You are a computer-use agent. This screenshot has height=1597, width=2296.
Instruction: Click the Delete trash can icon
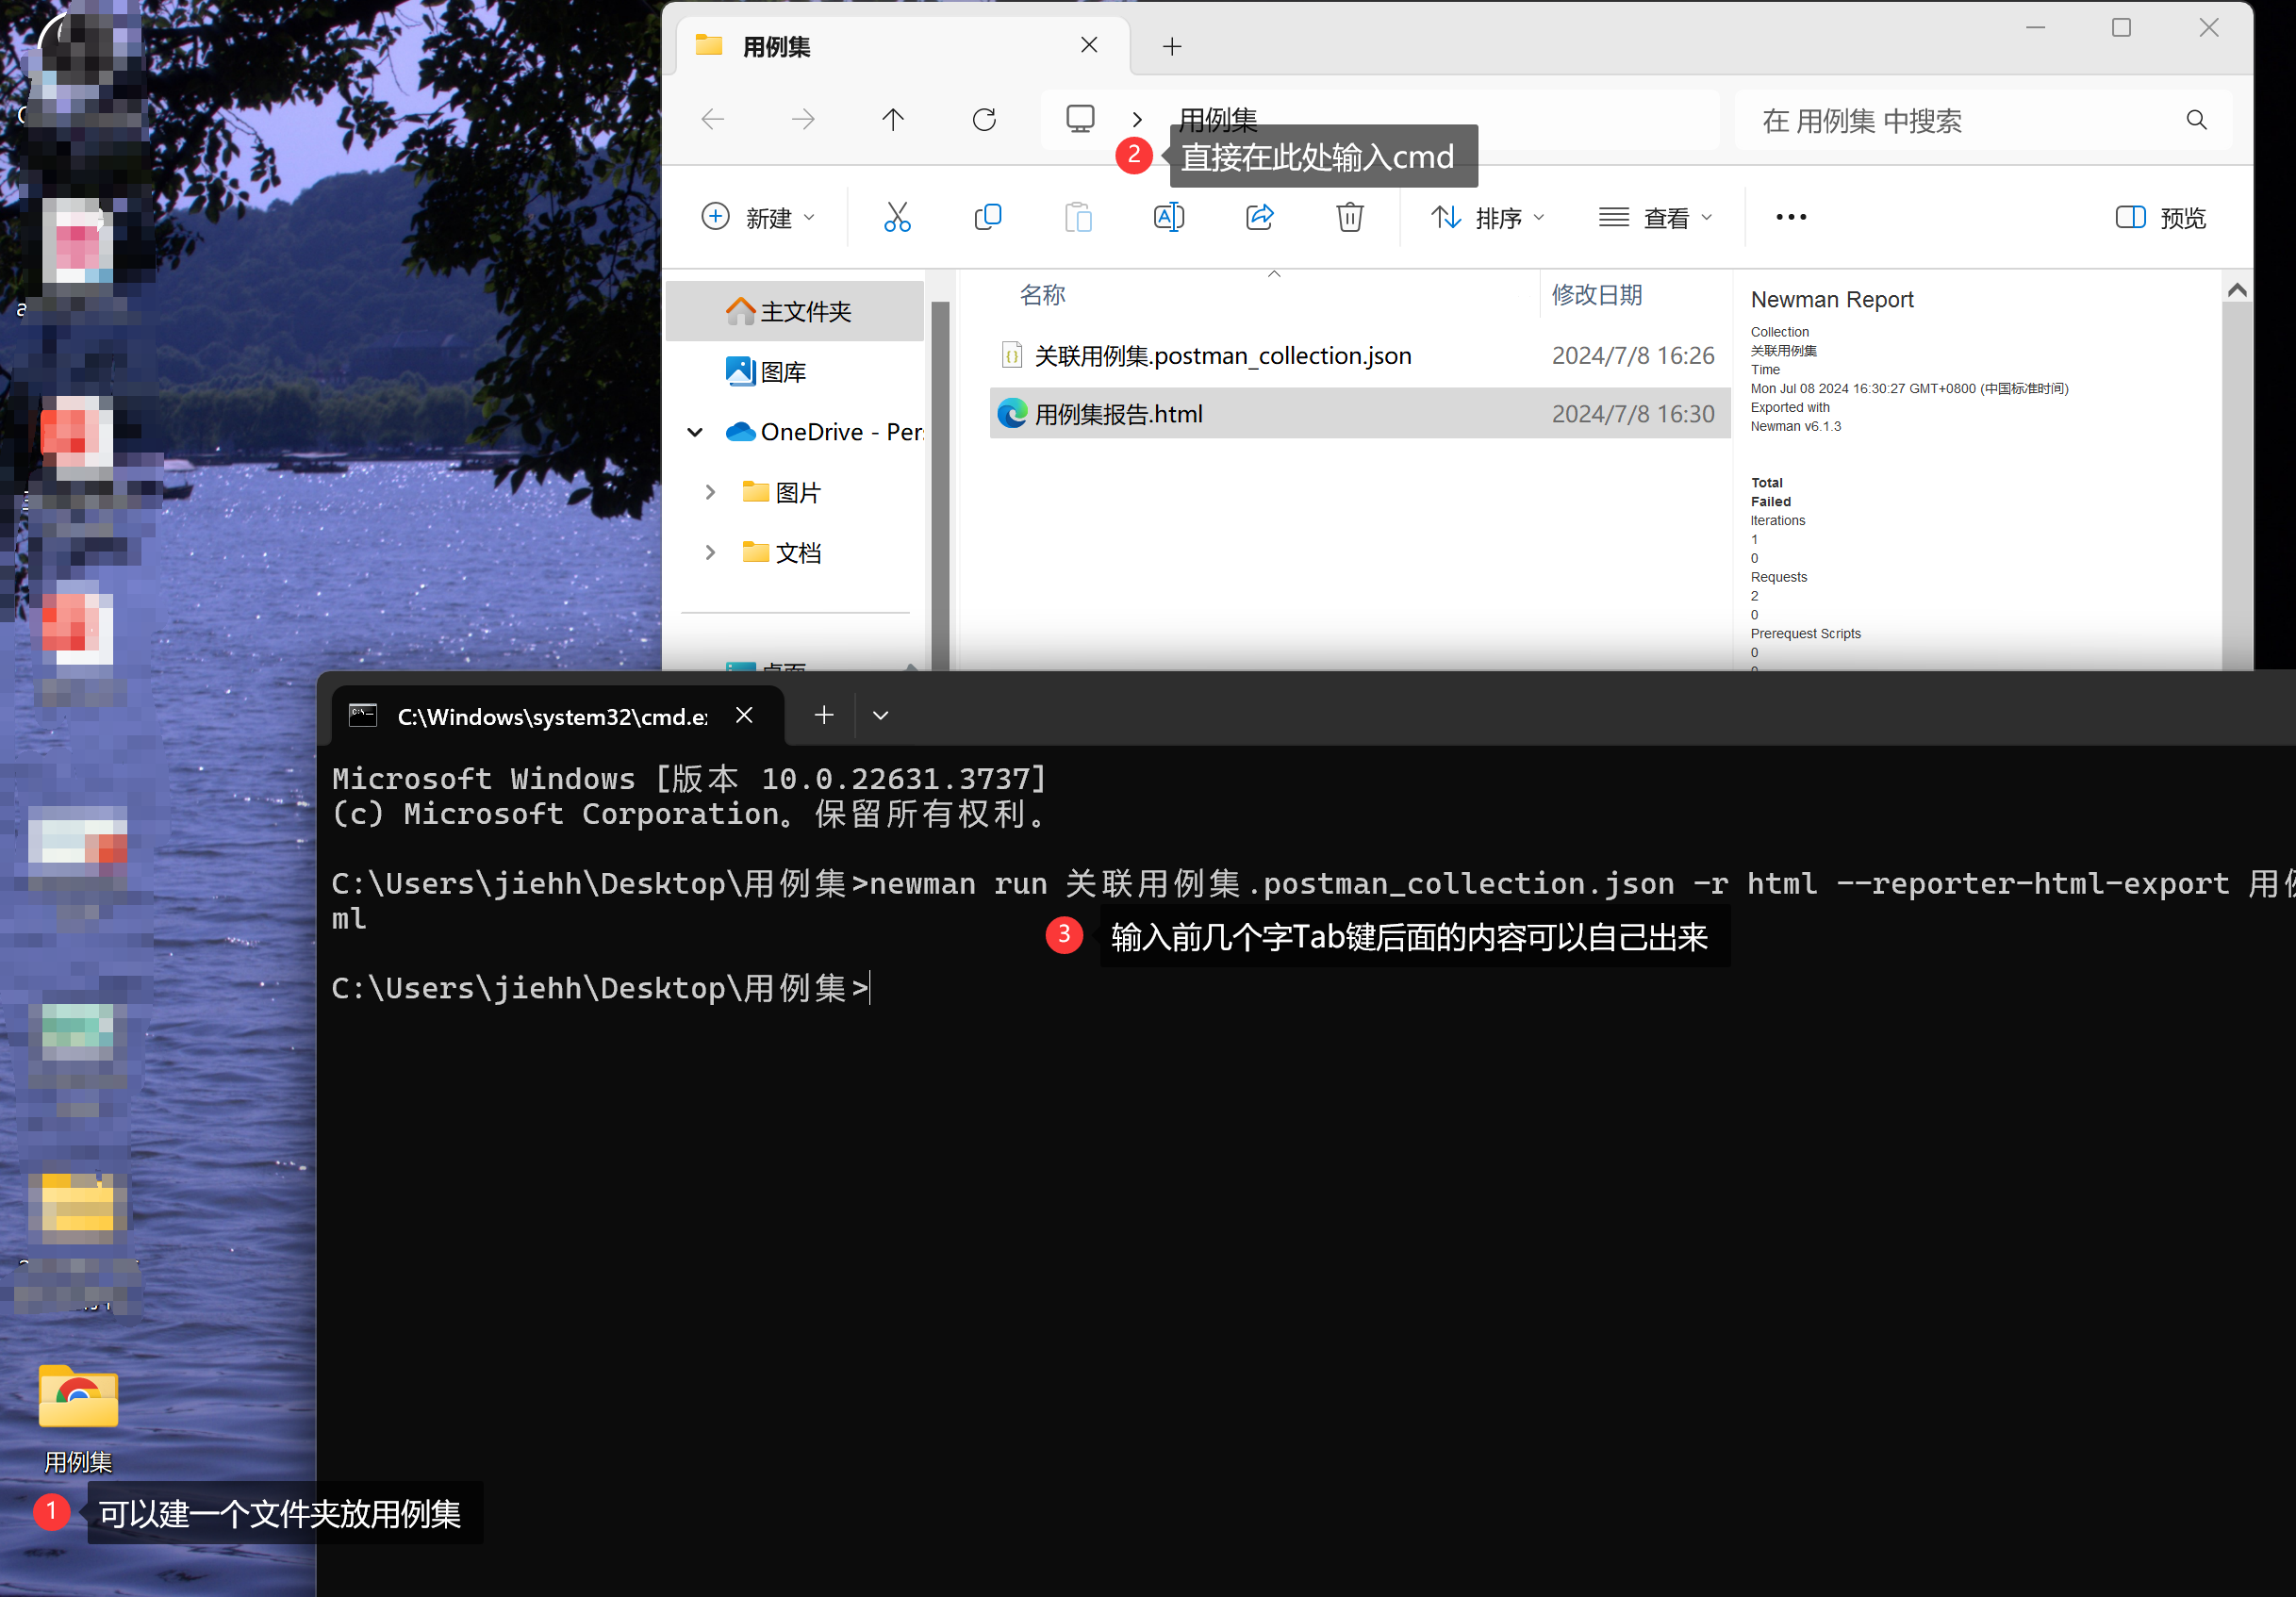point(1349,217)
